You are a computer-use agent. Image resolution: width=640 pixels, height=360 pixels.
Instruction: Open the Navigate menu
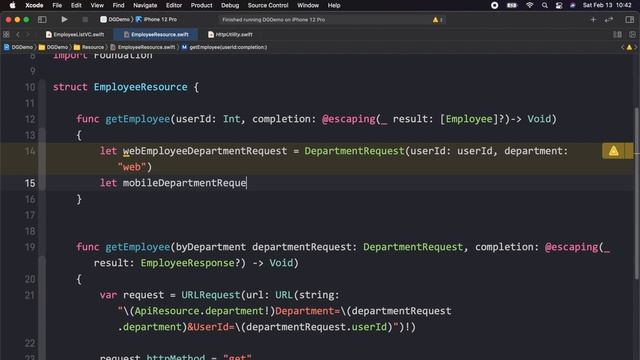tap(145, 5)
